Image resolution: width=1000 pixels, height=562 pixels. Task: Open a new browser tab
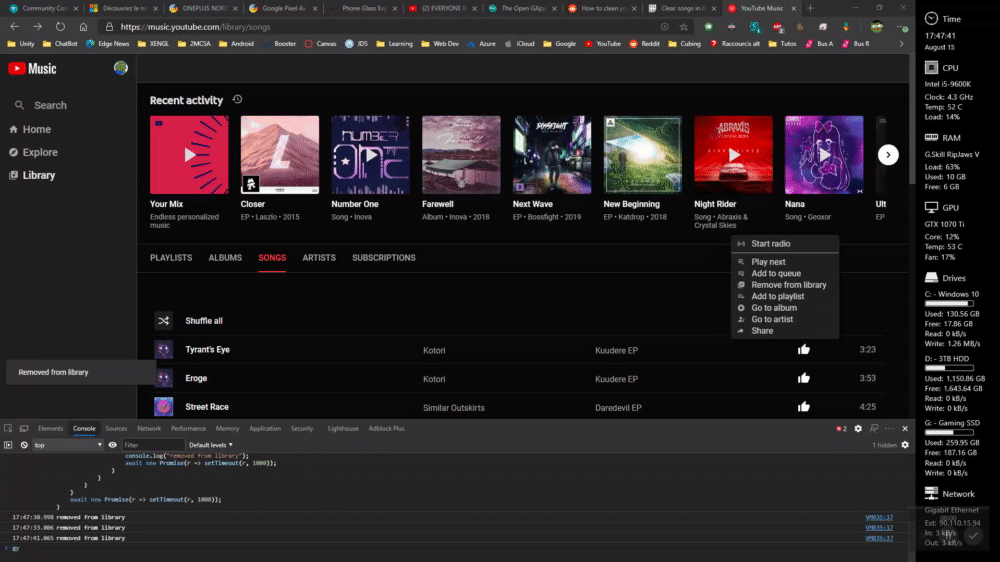tap(810, 8)
